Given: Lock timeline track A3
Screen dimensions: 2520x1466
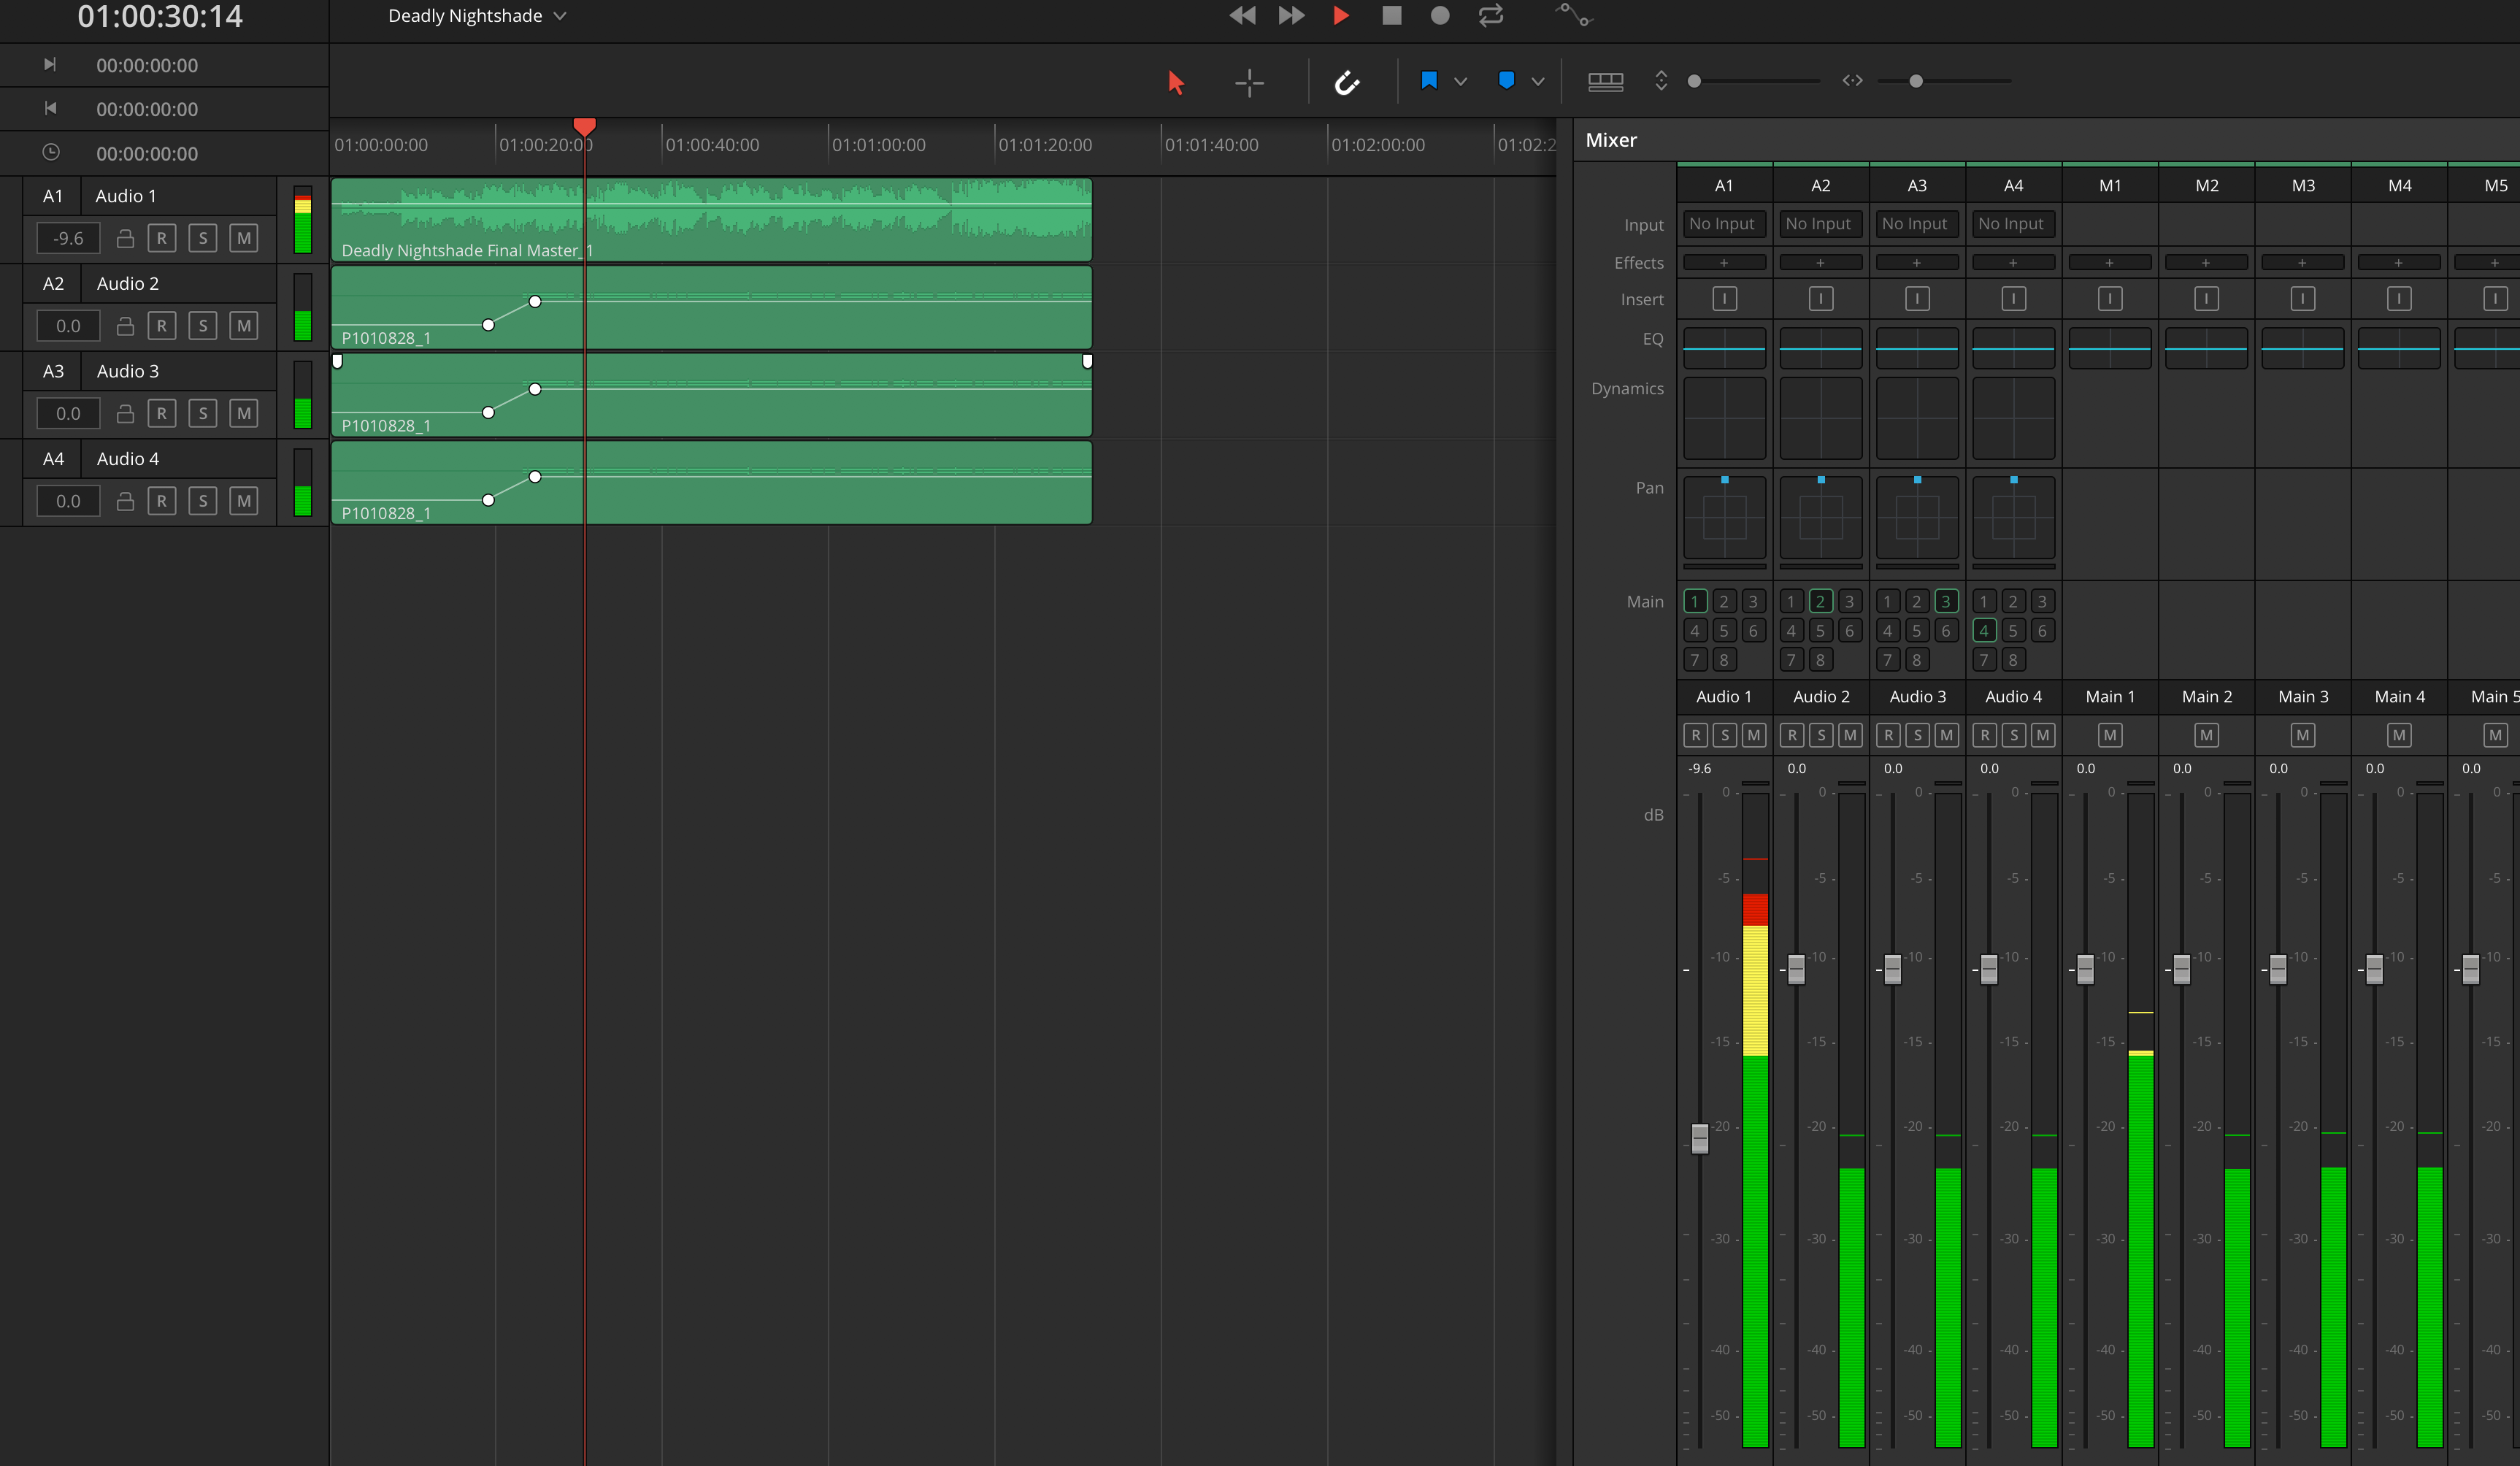Looking at the screenshot, I should pos(125,413).
